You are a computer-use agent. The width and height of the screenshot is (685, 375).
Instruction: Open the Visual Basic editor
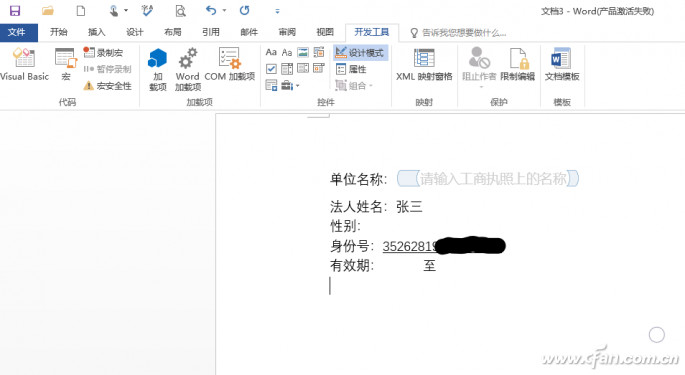24,64
